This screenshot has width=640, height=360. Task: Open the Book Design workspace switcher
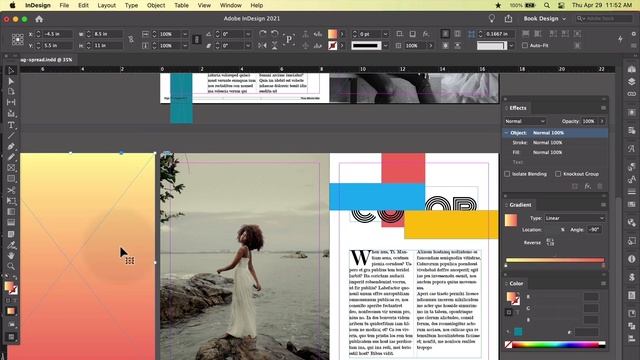click(x=545, y=19)
